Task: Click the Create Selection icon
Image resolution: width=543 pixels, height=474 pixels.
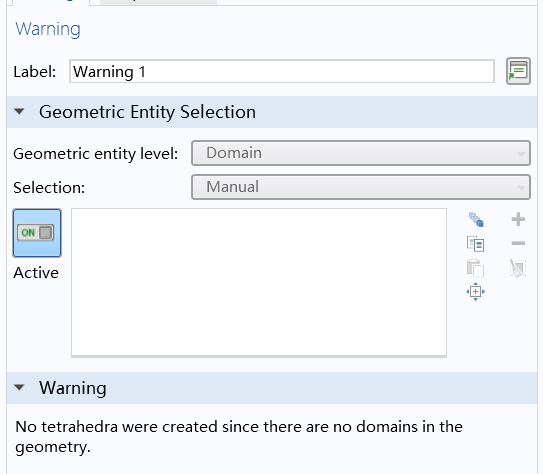Action: pos(476,220)
